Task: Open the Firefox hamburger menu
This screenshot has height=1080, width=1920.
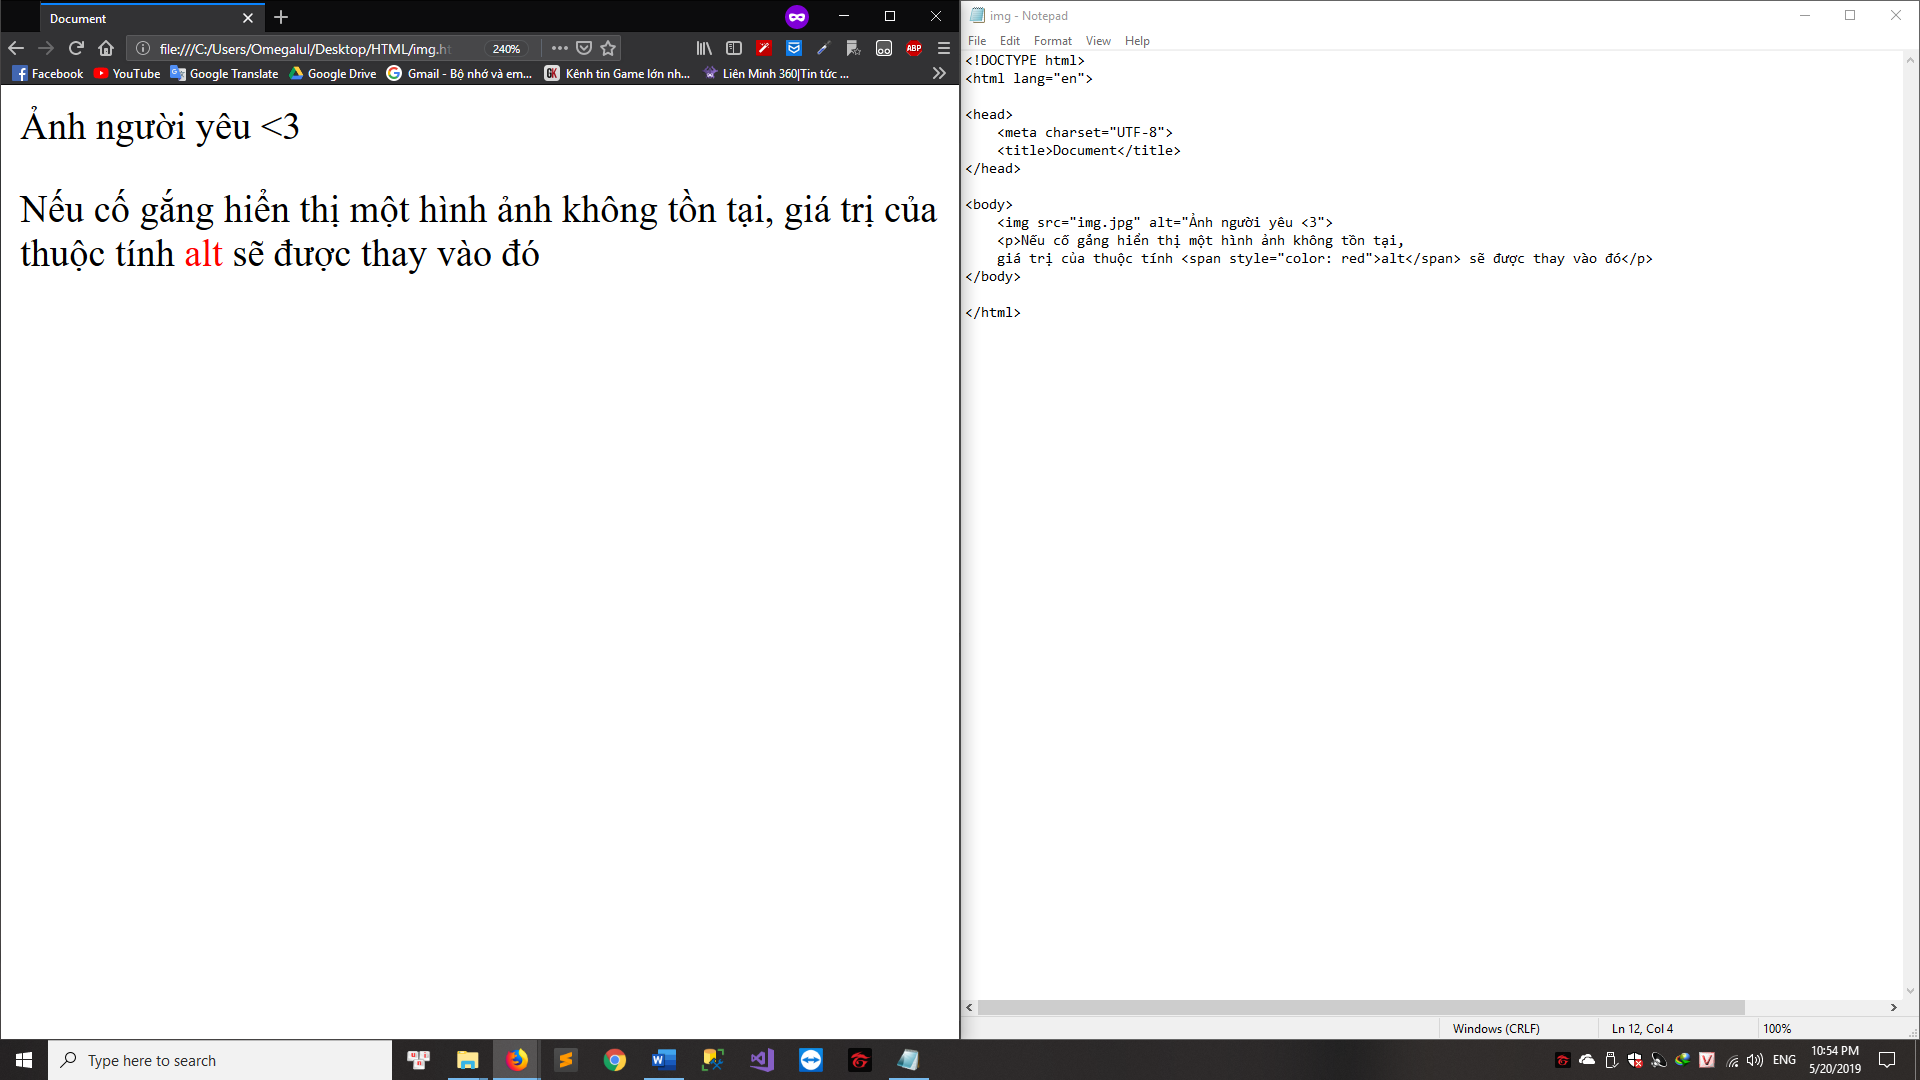Action: click(943, 48)
